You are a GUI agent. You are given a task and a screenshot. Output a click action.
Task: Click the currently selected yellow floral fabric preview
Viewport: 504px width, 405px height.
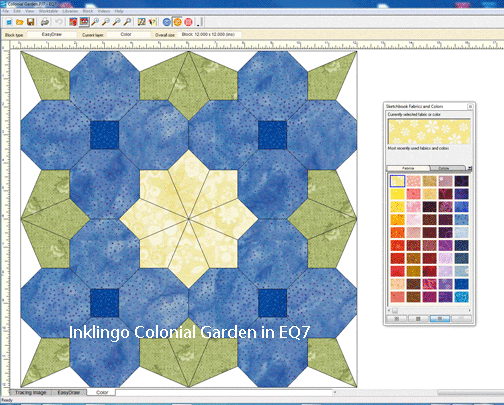coord(429,132)
